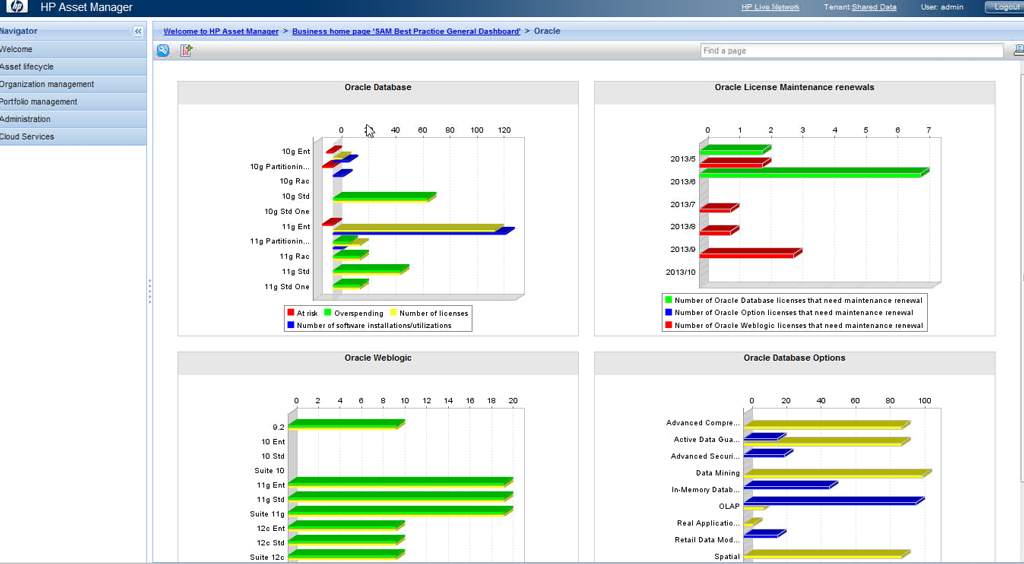Click the Oracle Database chart title
Image resolution: width=1024 pixels, height=564 pixels.
click(x=377, y=87)
